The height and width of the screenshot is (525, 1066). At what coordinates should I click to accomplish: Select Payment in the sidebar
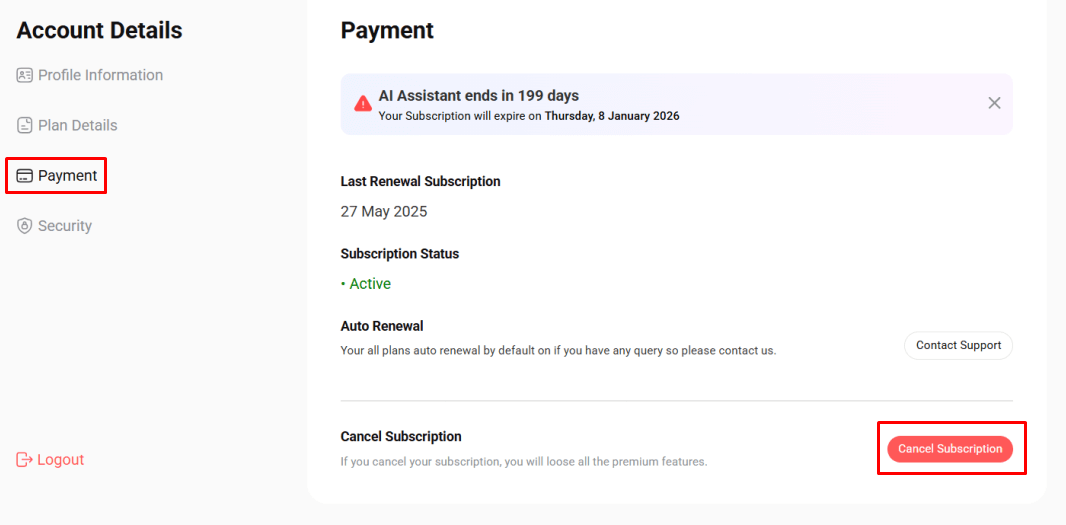pos(57,176)
